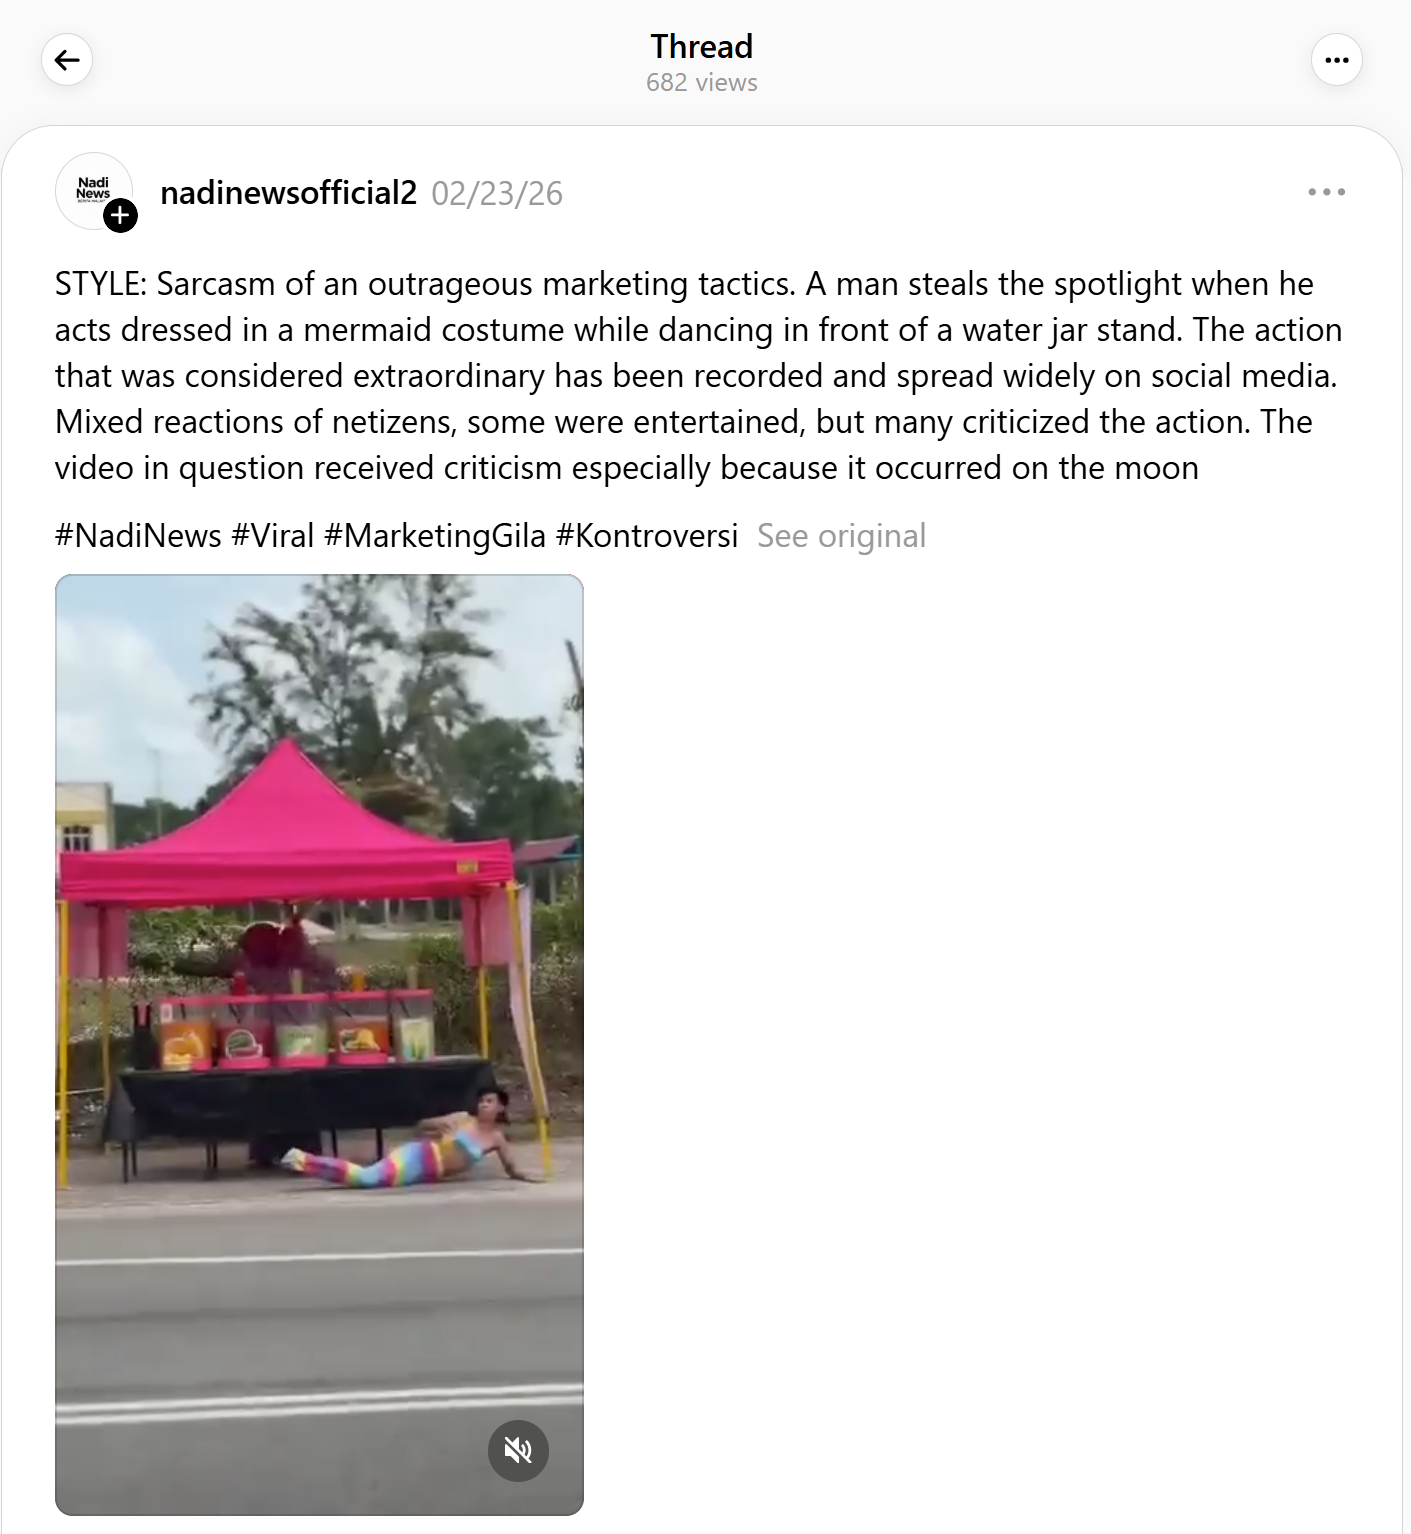
Task: Open the #NadiNews hashtag
Action: pyautogui.click(x=138, y=536)
